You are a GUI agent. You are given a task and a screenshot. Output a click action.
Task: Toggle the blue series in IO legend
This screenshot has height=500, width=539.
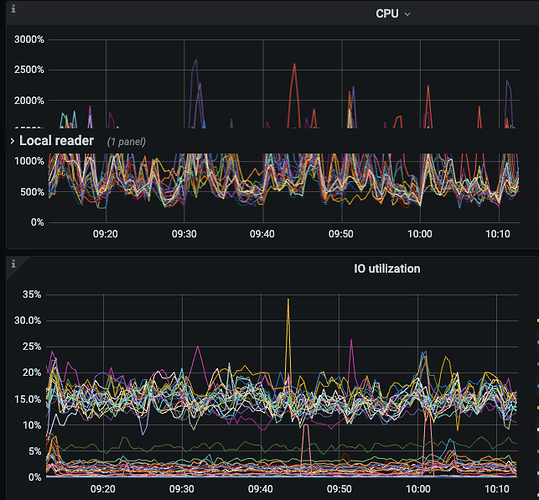coord(538,386)
